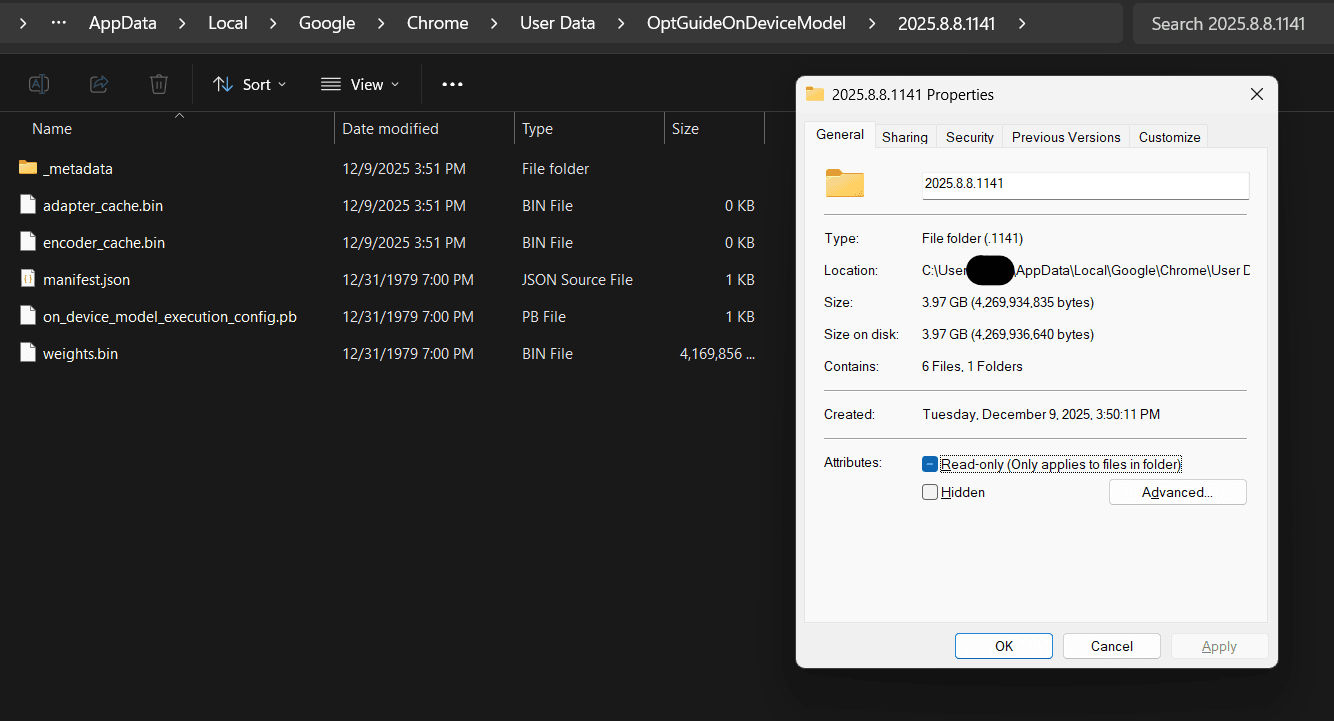This screenshot has width=1334, height=721.
Task: Open Advanced attributes dialog
Action: coord(1178,492)
